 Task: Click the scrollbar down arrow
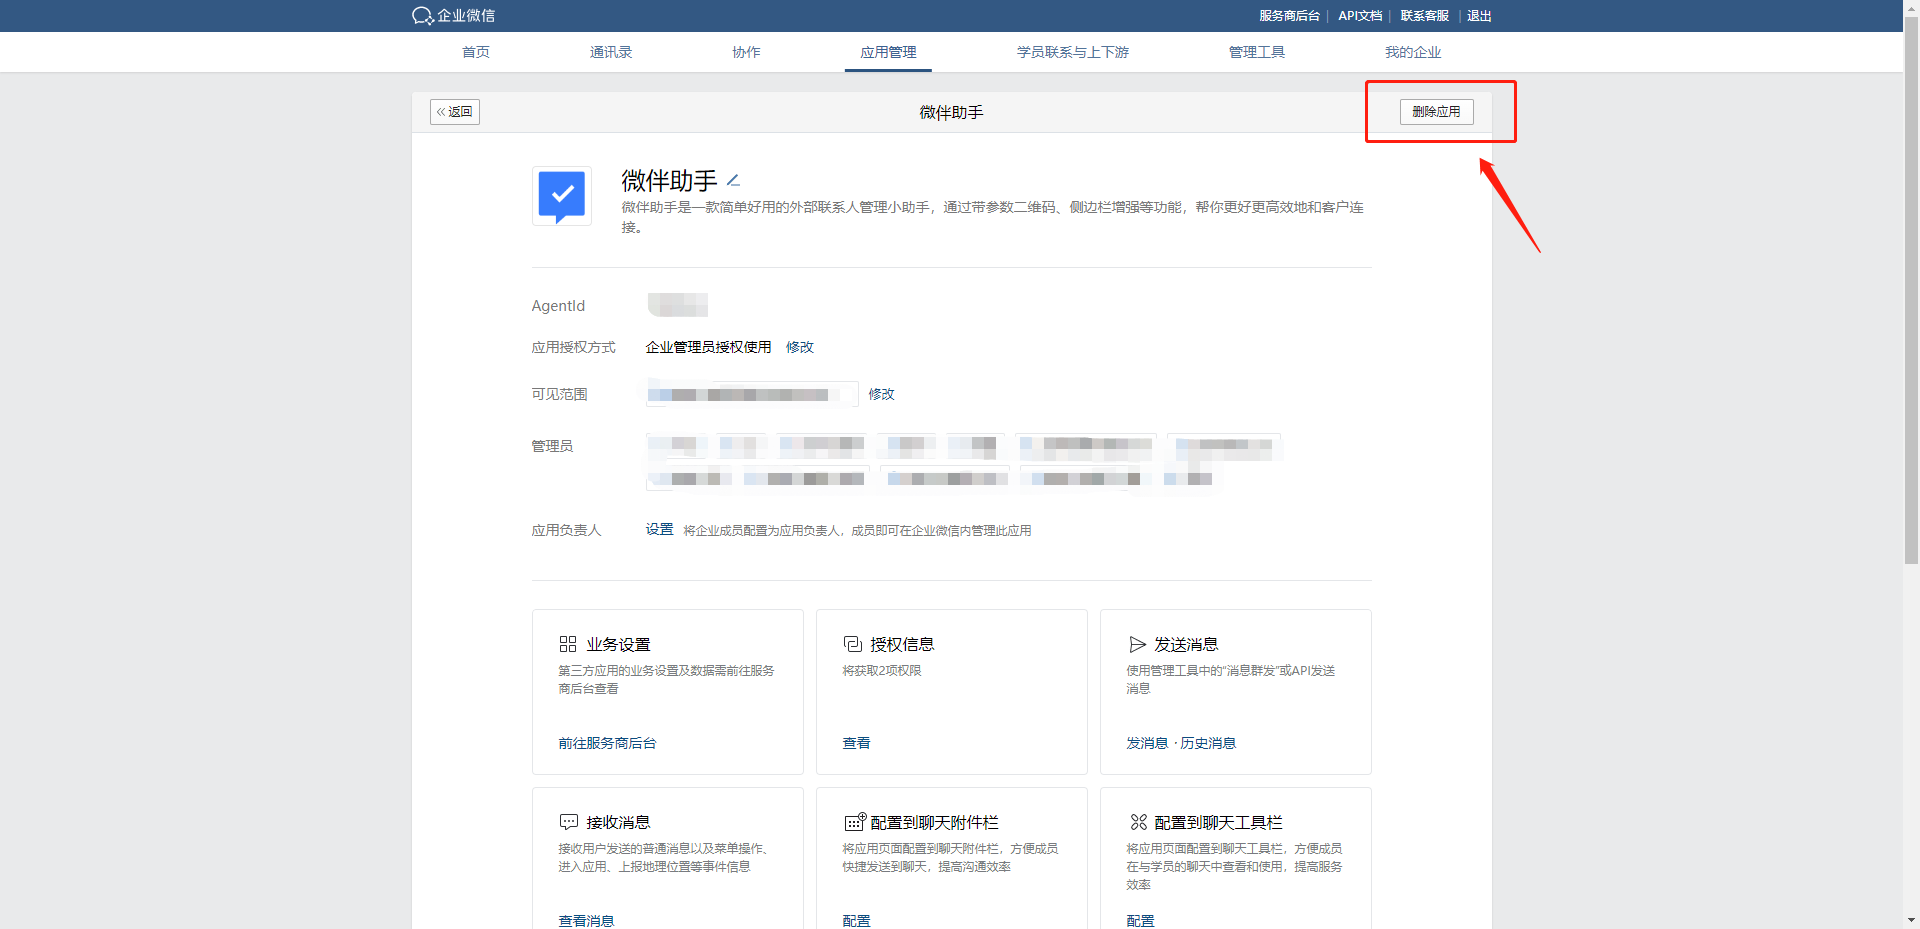[x=1911, y=920]
